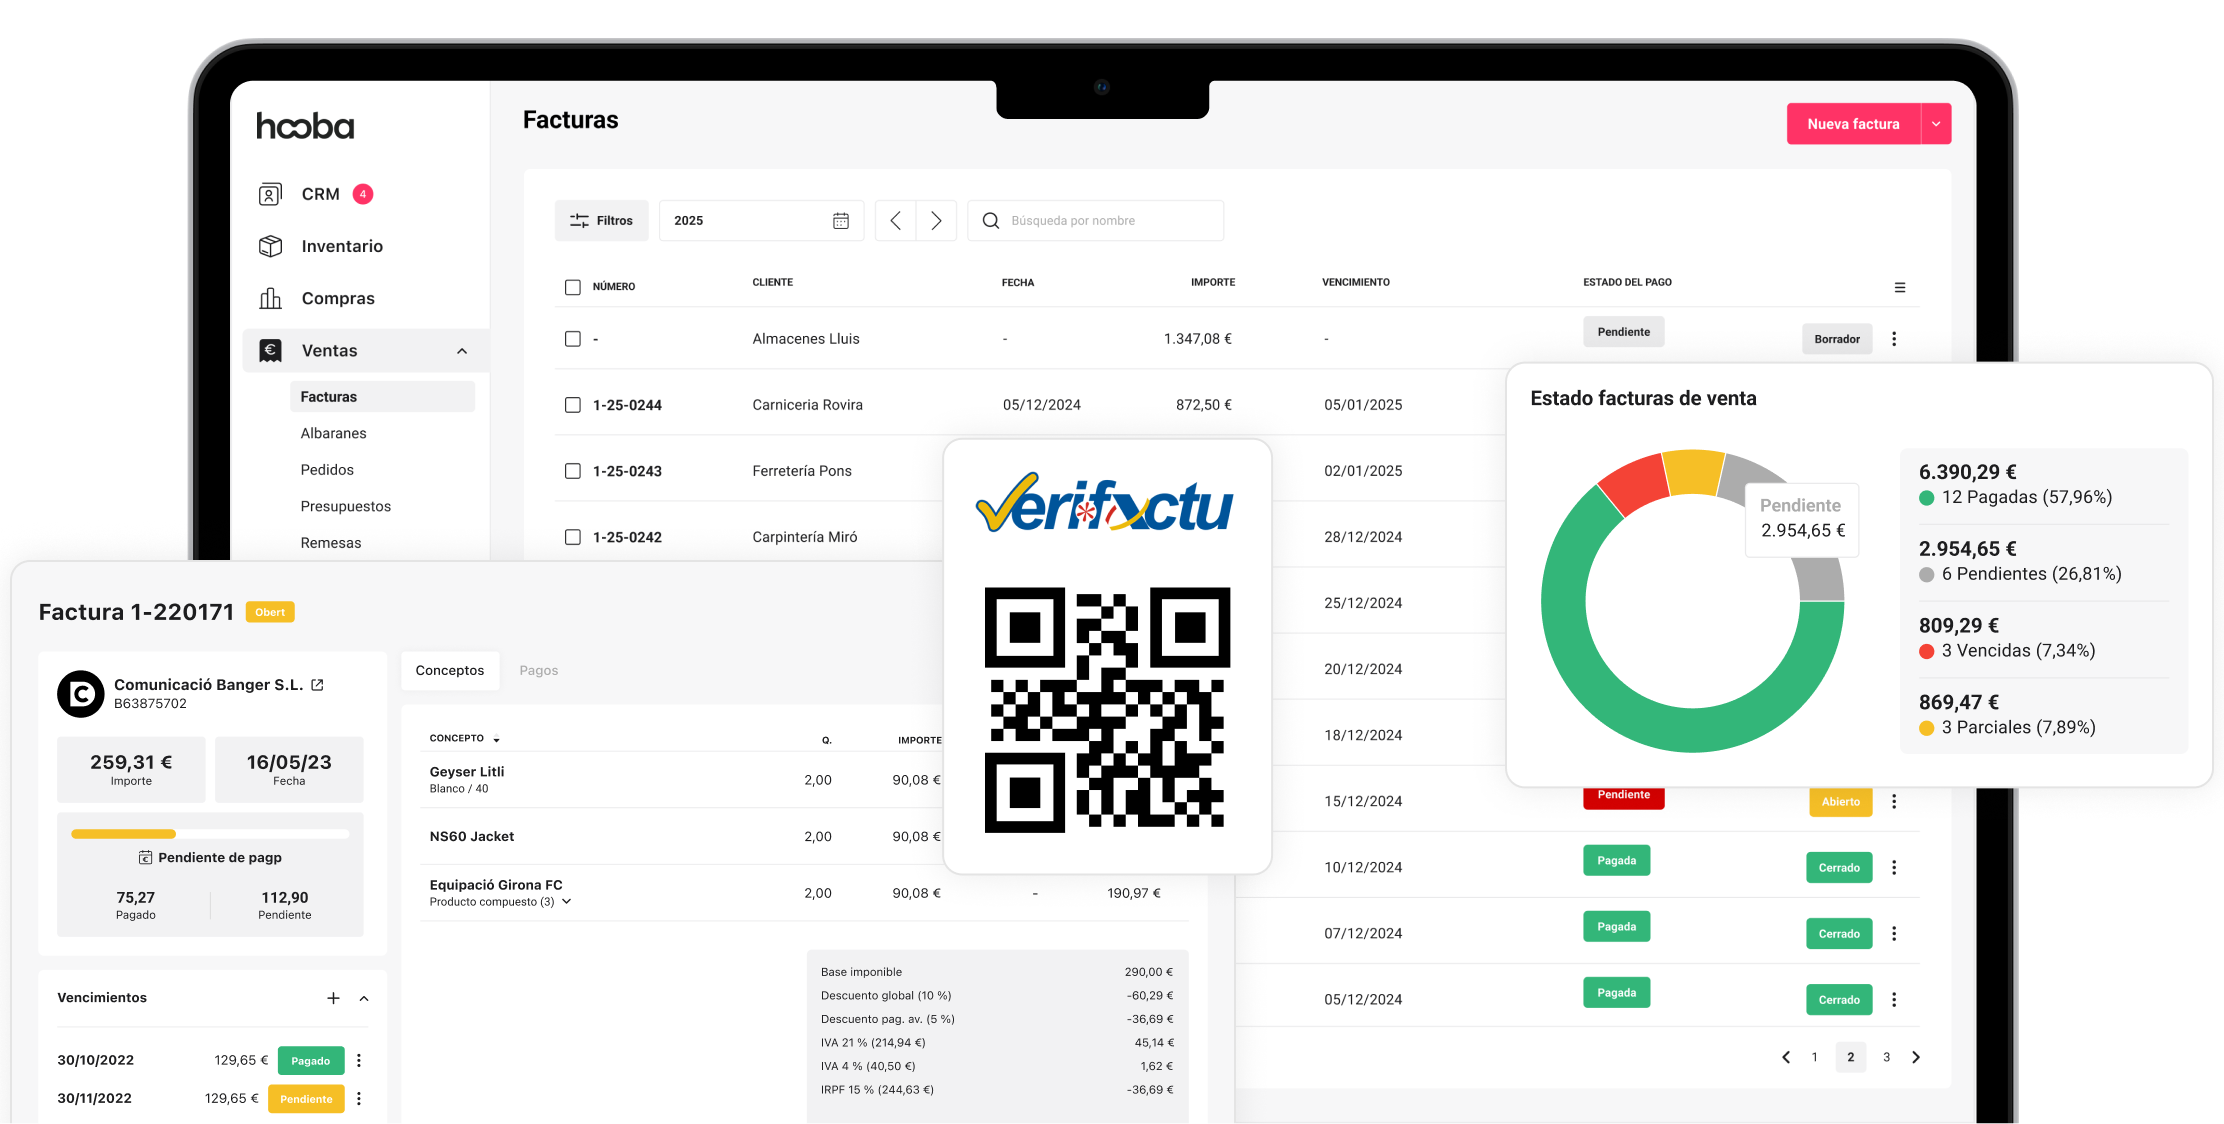Click the Verifactu QR code
The width and height of the screenshot is (2224, 1124).
click(x=1107, y=709)
